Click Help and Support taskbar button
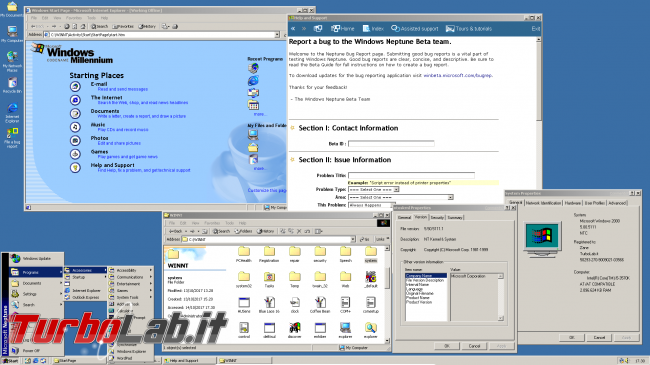Screen dimensions: 650x365 pyautogui.click(x=189, y=361)
